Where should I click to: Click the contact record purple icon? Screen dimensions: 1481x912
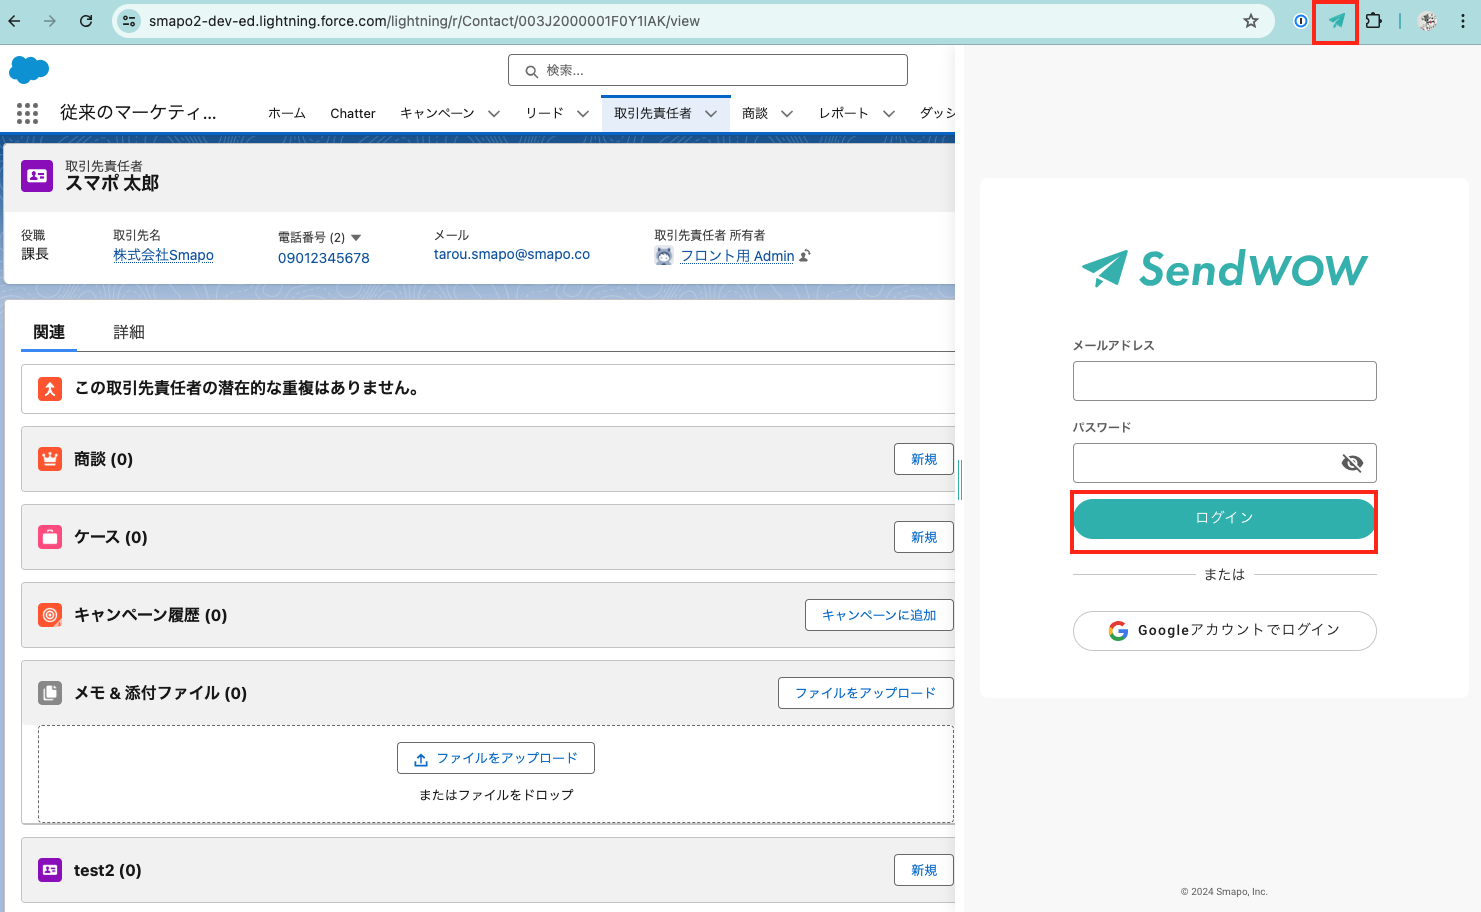[37, 175]
